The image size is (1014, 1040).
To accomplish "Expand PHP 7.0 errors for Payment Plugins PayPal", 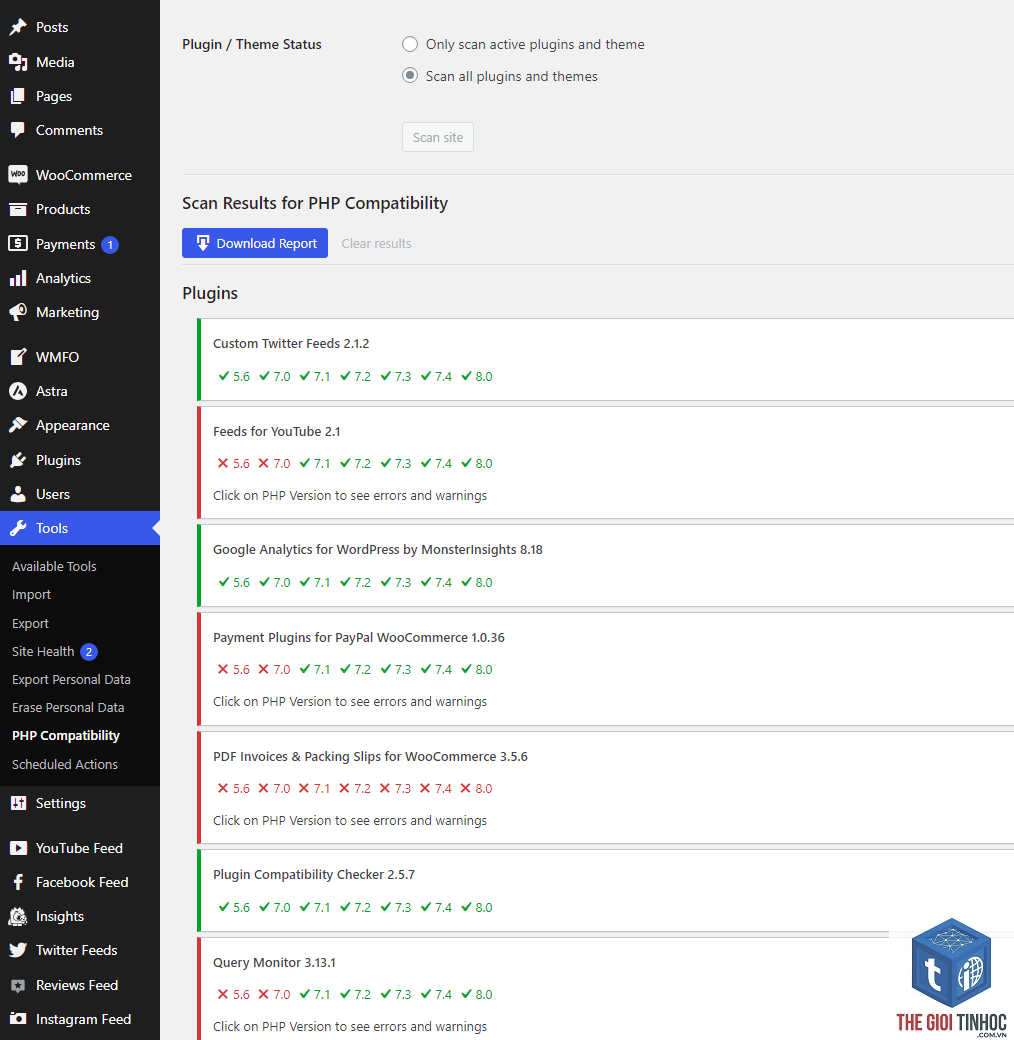I will click(x=275, y=669).
